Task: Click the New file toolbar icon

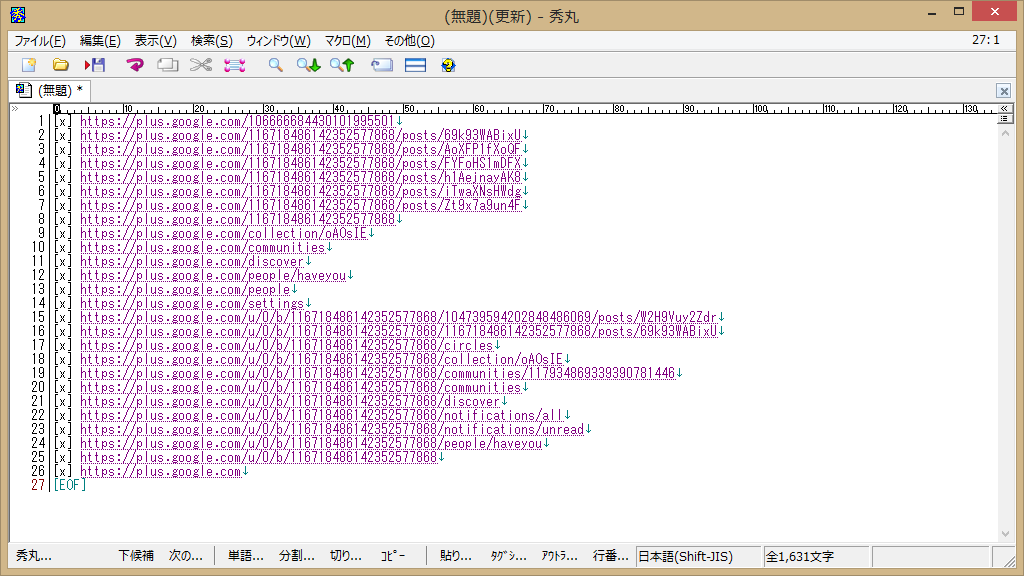Action: click(29, 65)
